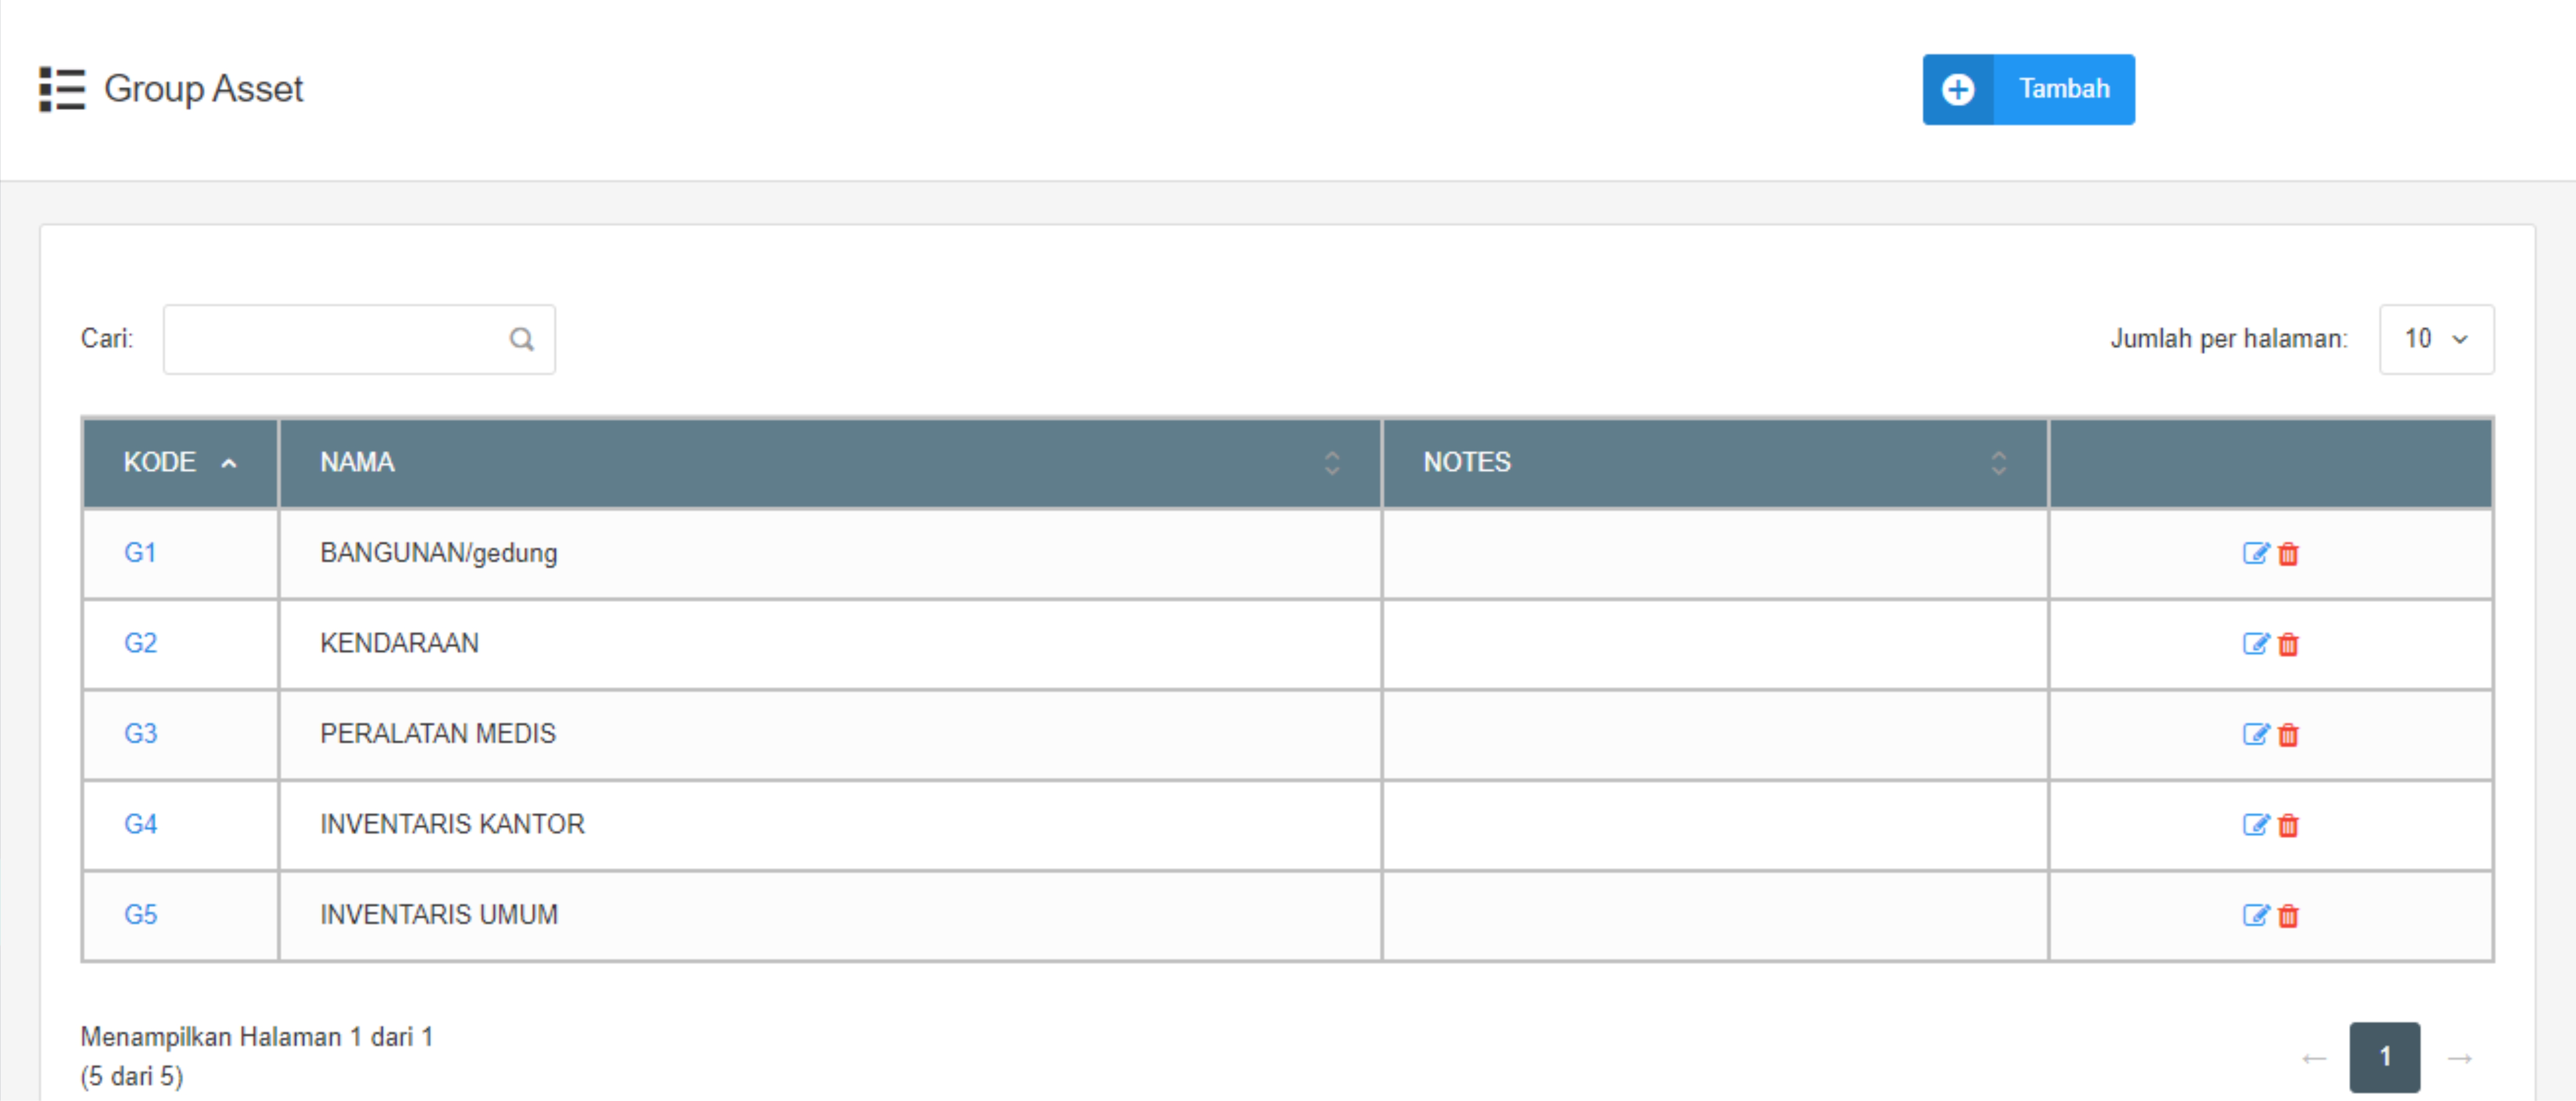Open the G1 code link

pyautogui.click(x=140, y=553)
